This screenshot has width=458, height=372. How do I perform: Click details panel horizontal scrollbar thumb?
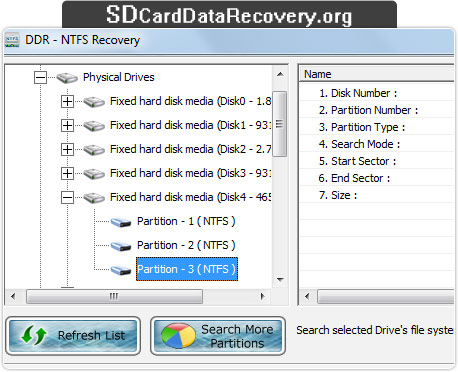coord(386,296)
